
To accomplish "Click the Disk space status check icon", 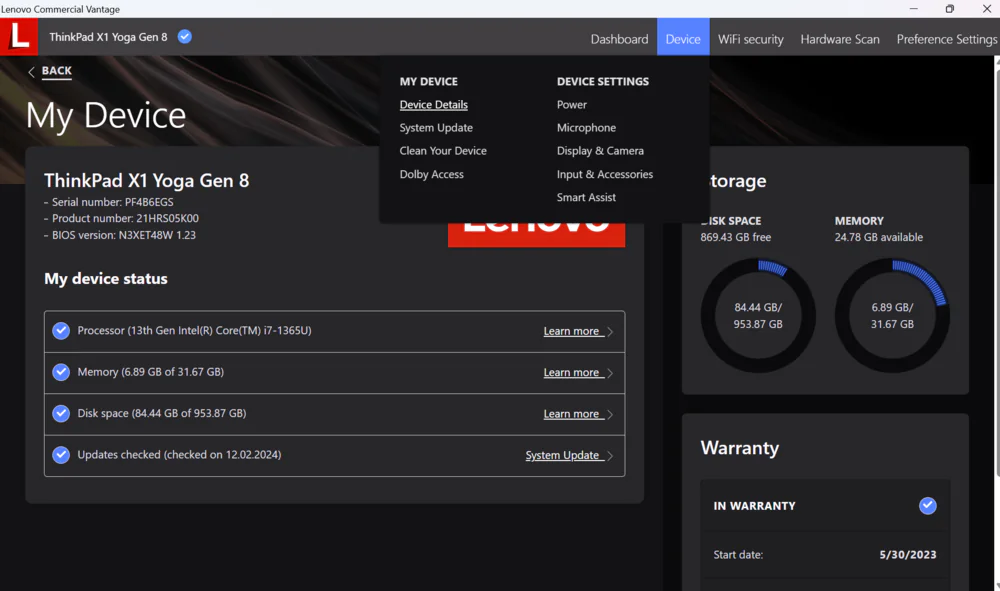I will click(x=61, y=414).
